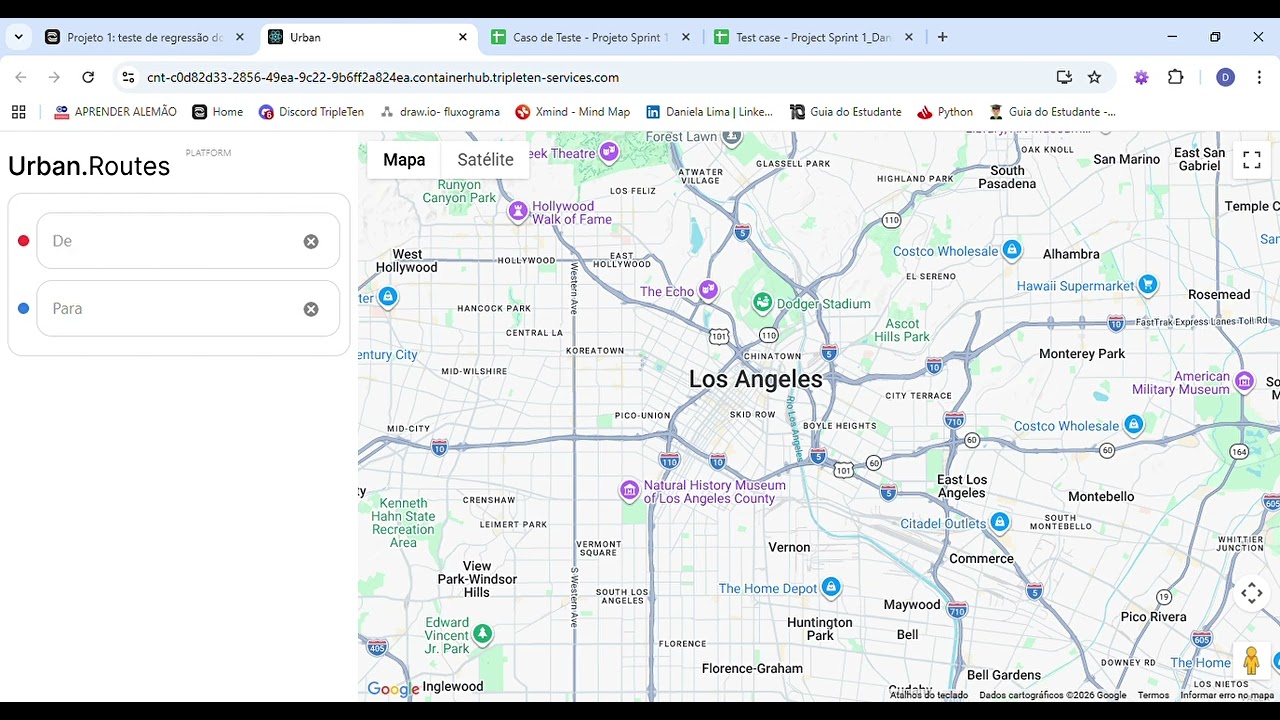
Task: Open APRENDER ALEMÃO bookmark
Action: 115,112
